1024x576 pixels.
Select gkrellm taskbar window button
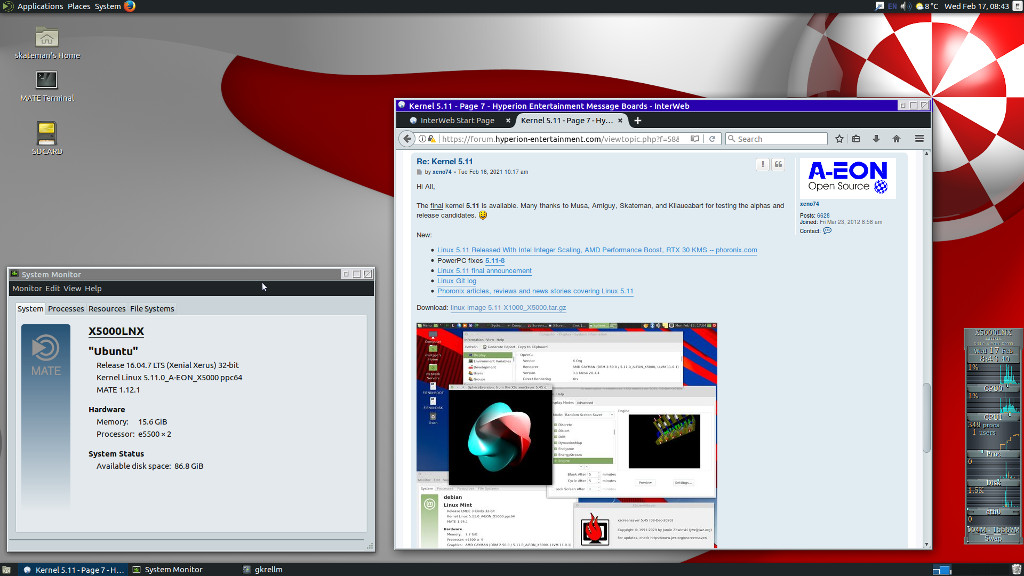pyautogui.click(x=263, y=569)
